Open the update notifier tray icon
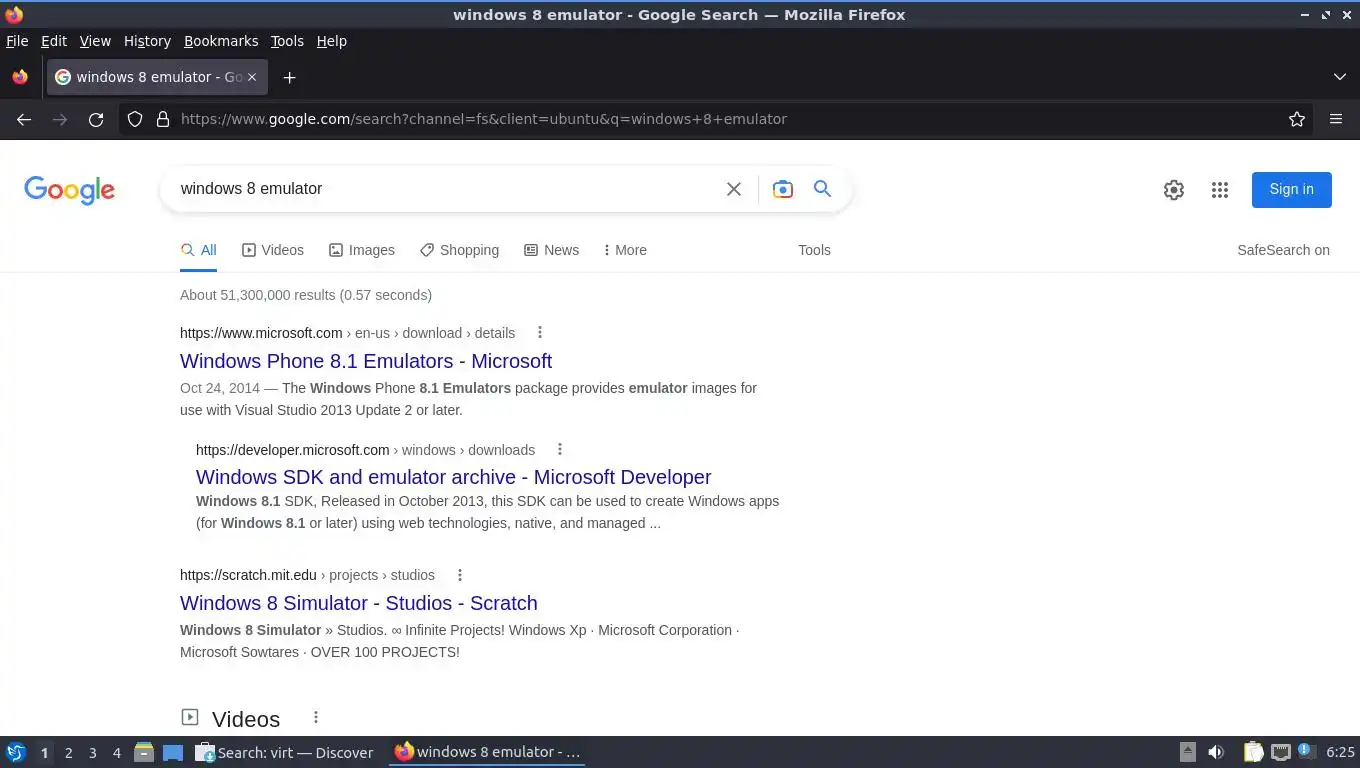 [1306, 751]
